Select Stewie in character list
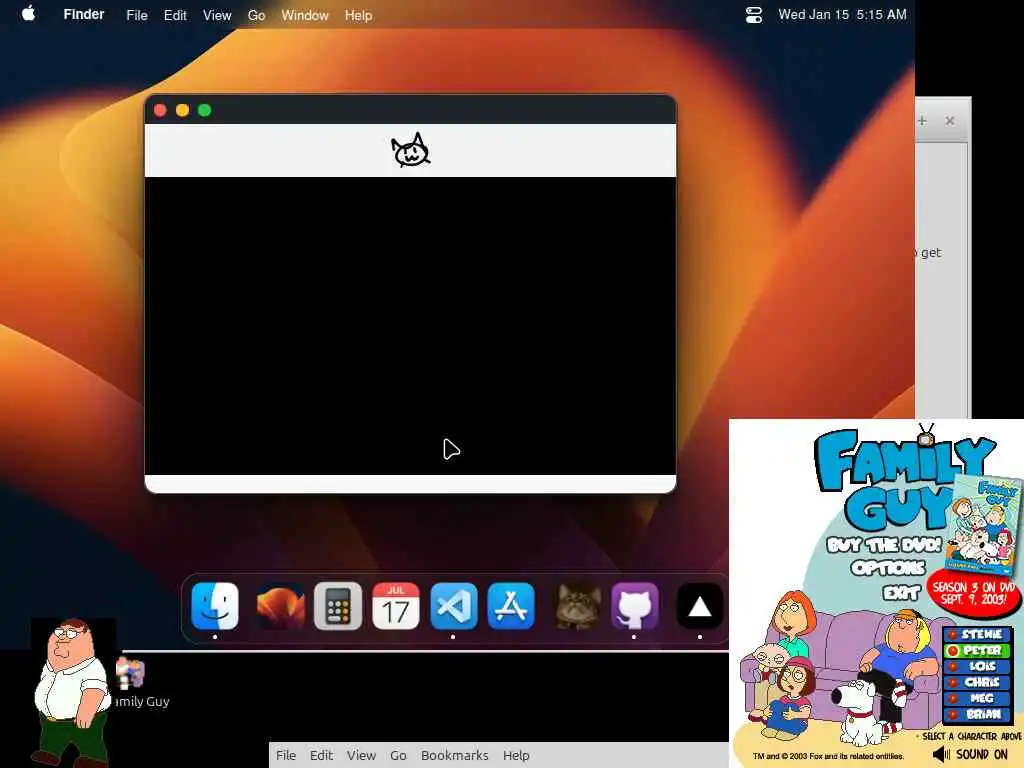Screen dimensions: 1024x768 tap(977, 634)
